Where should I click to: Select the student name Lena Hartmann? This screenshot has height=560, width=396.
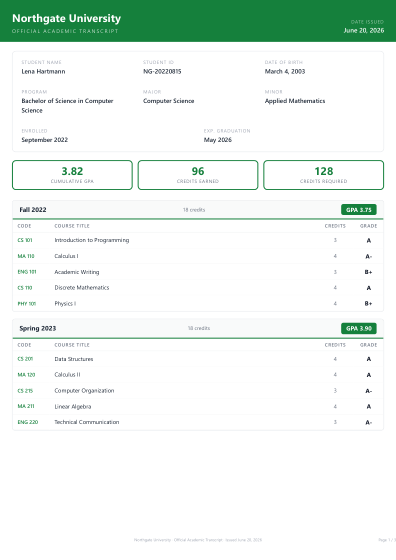[x=43, y=71]
